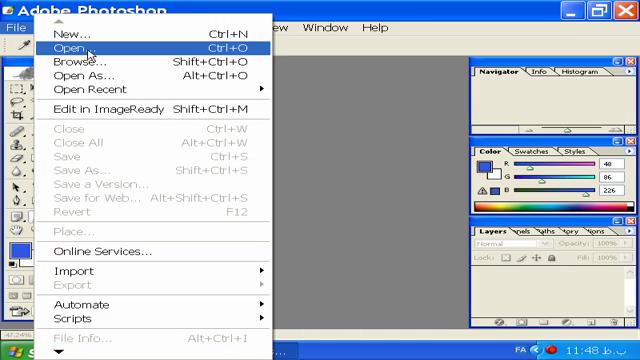Create a new layer icon
Viewport: 640px width, 360px height.
(591, 322)
